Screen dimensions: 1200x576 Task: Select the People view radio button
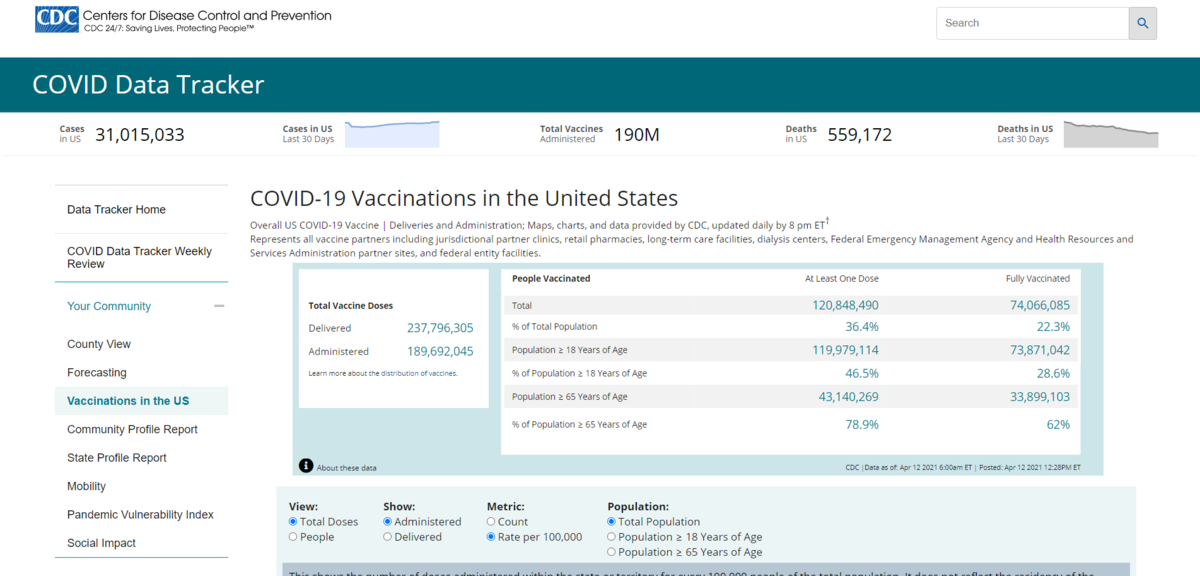click(293, 537)
